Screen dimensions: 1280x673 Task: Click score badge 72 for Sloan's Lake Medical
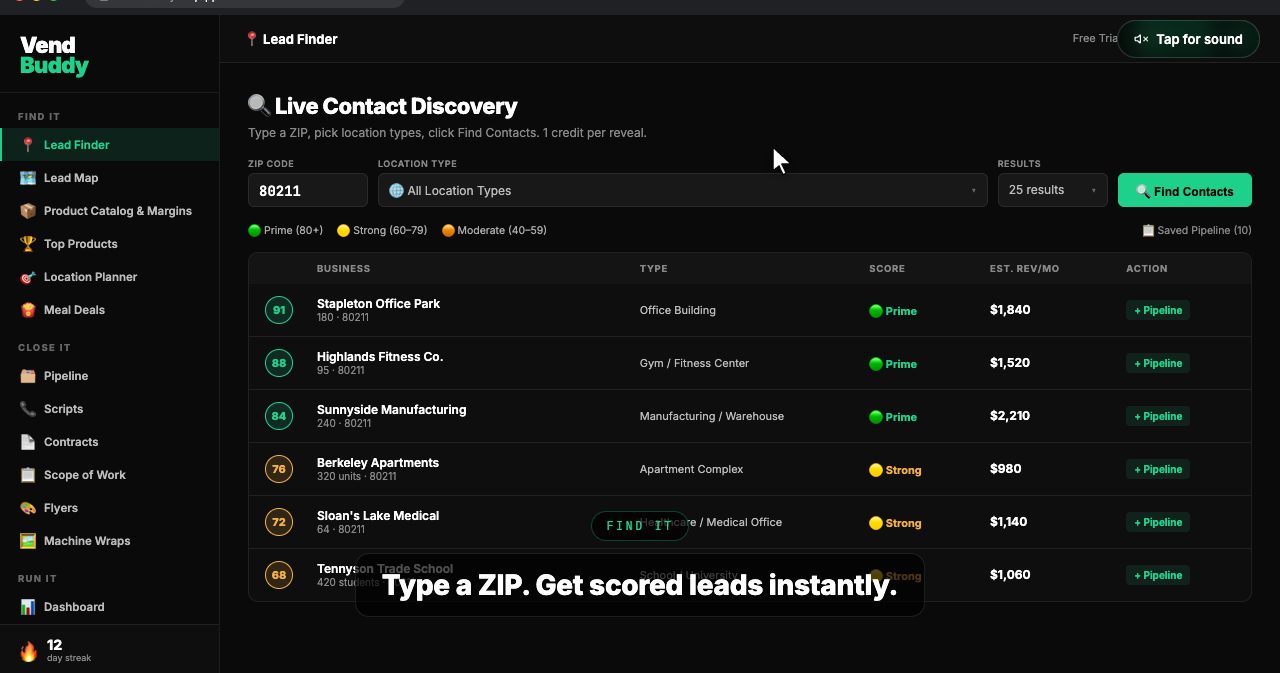click(x=279, y=522)
